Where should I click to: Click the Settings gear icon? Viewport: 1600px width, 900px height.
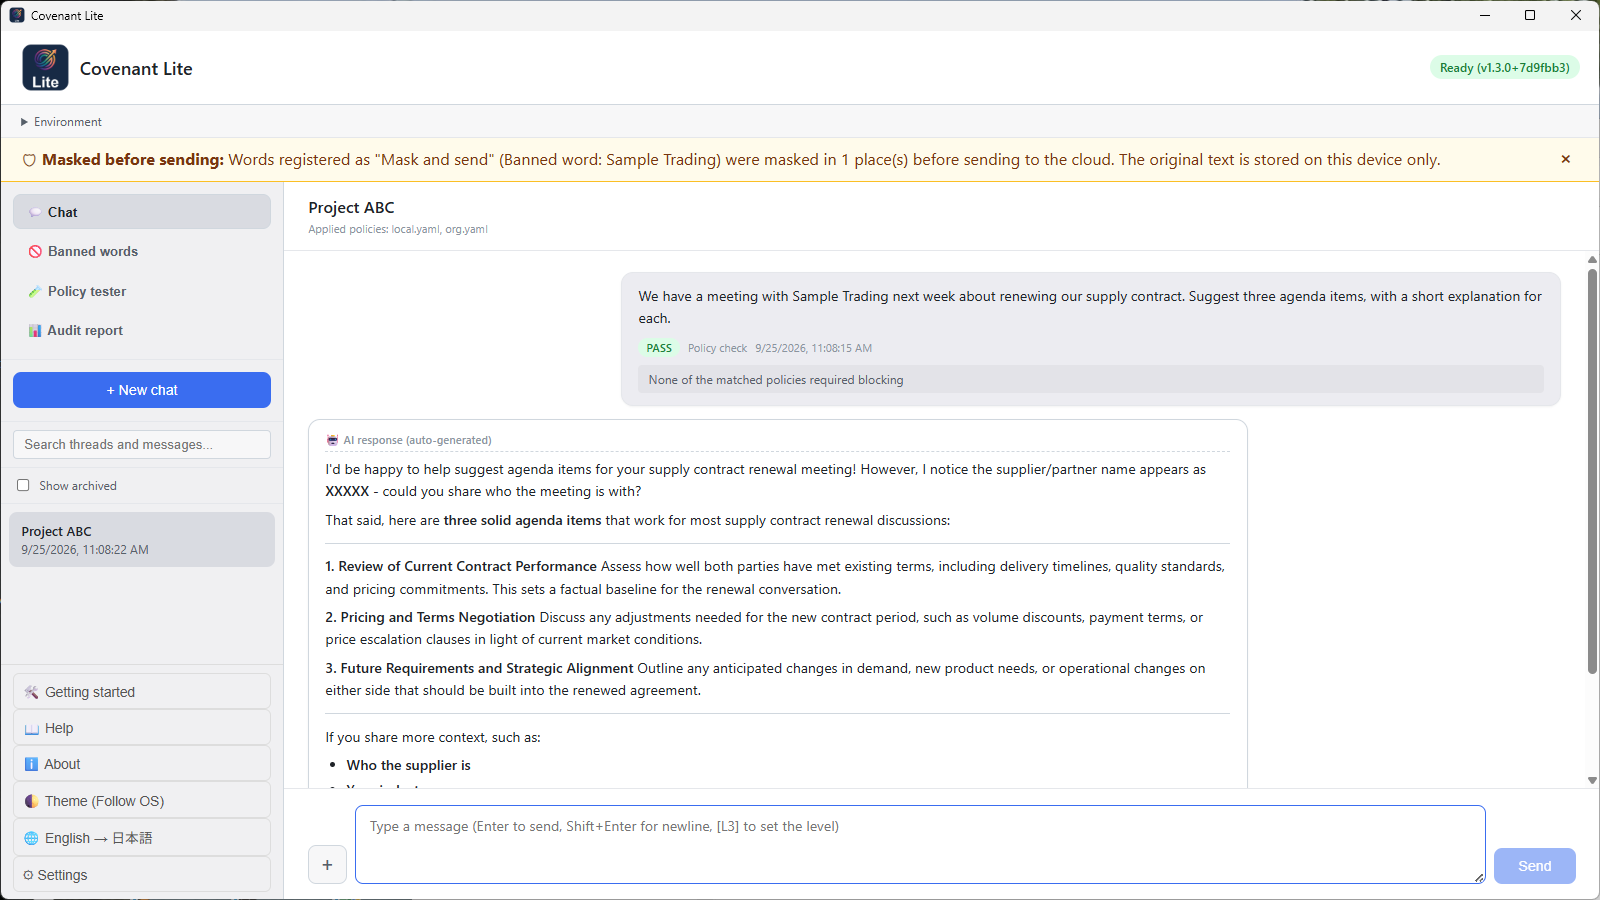[28, 875]
